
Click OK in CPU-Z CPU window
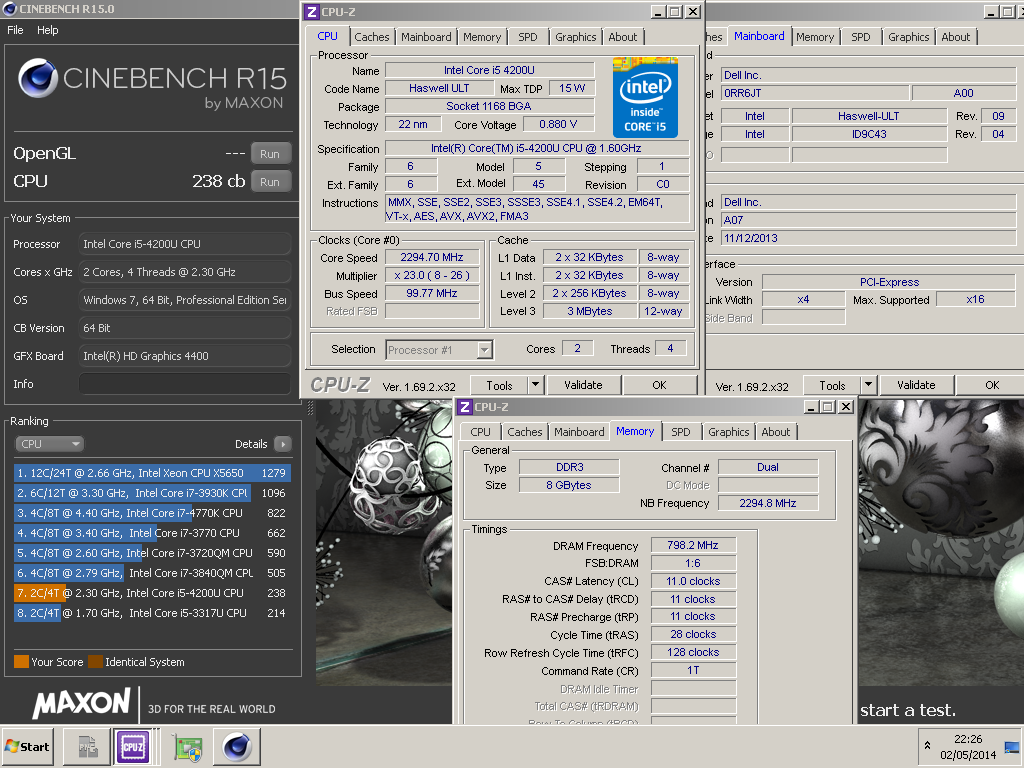tap(660, 385)
